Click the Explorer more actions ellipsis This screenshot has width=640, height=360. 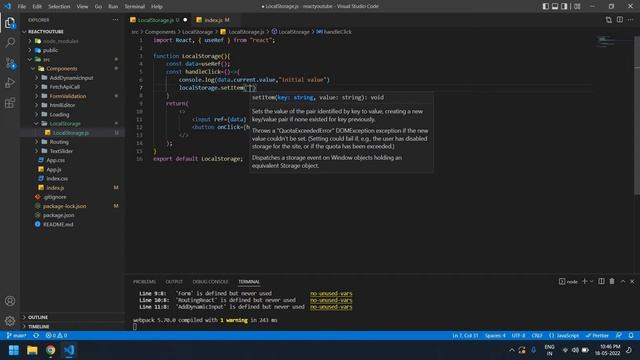pos(116,20)
